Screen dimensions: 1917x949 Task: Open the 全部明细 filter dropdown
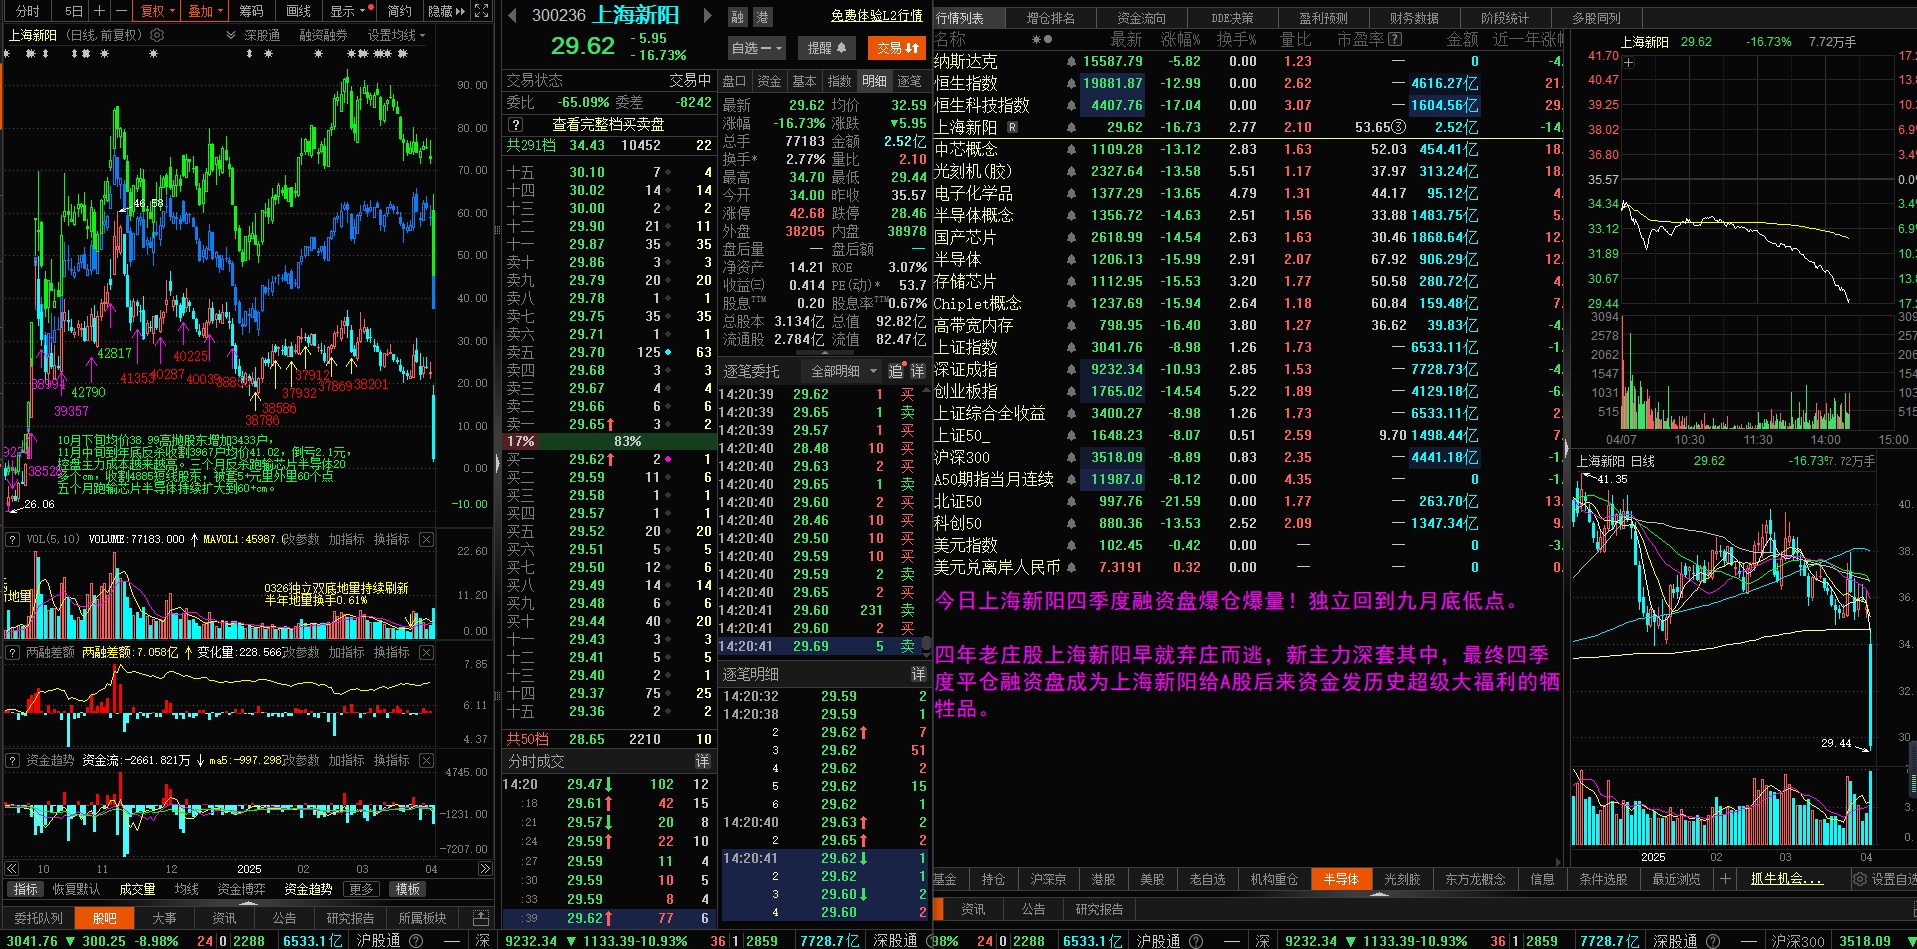[842, 371]
